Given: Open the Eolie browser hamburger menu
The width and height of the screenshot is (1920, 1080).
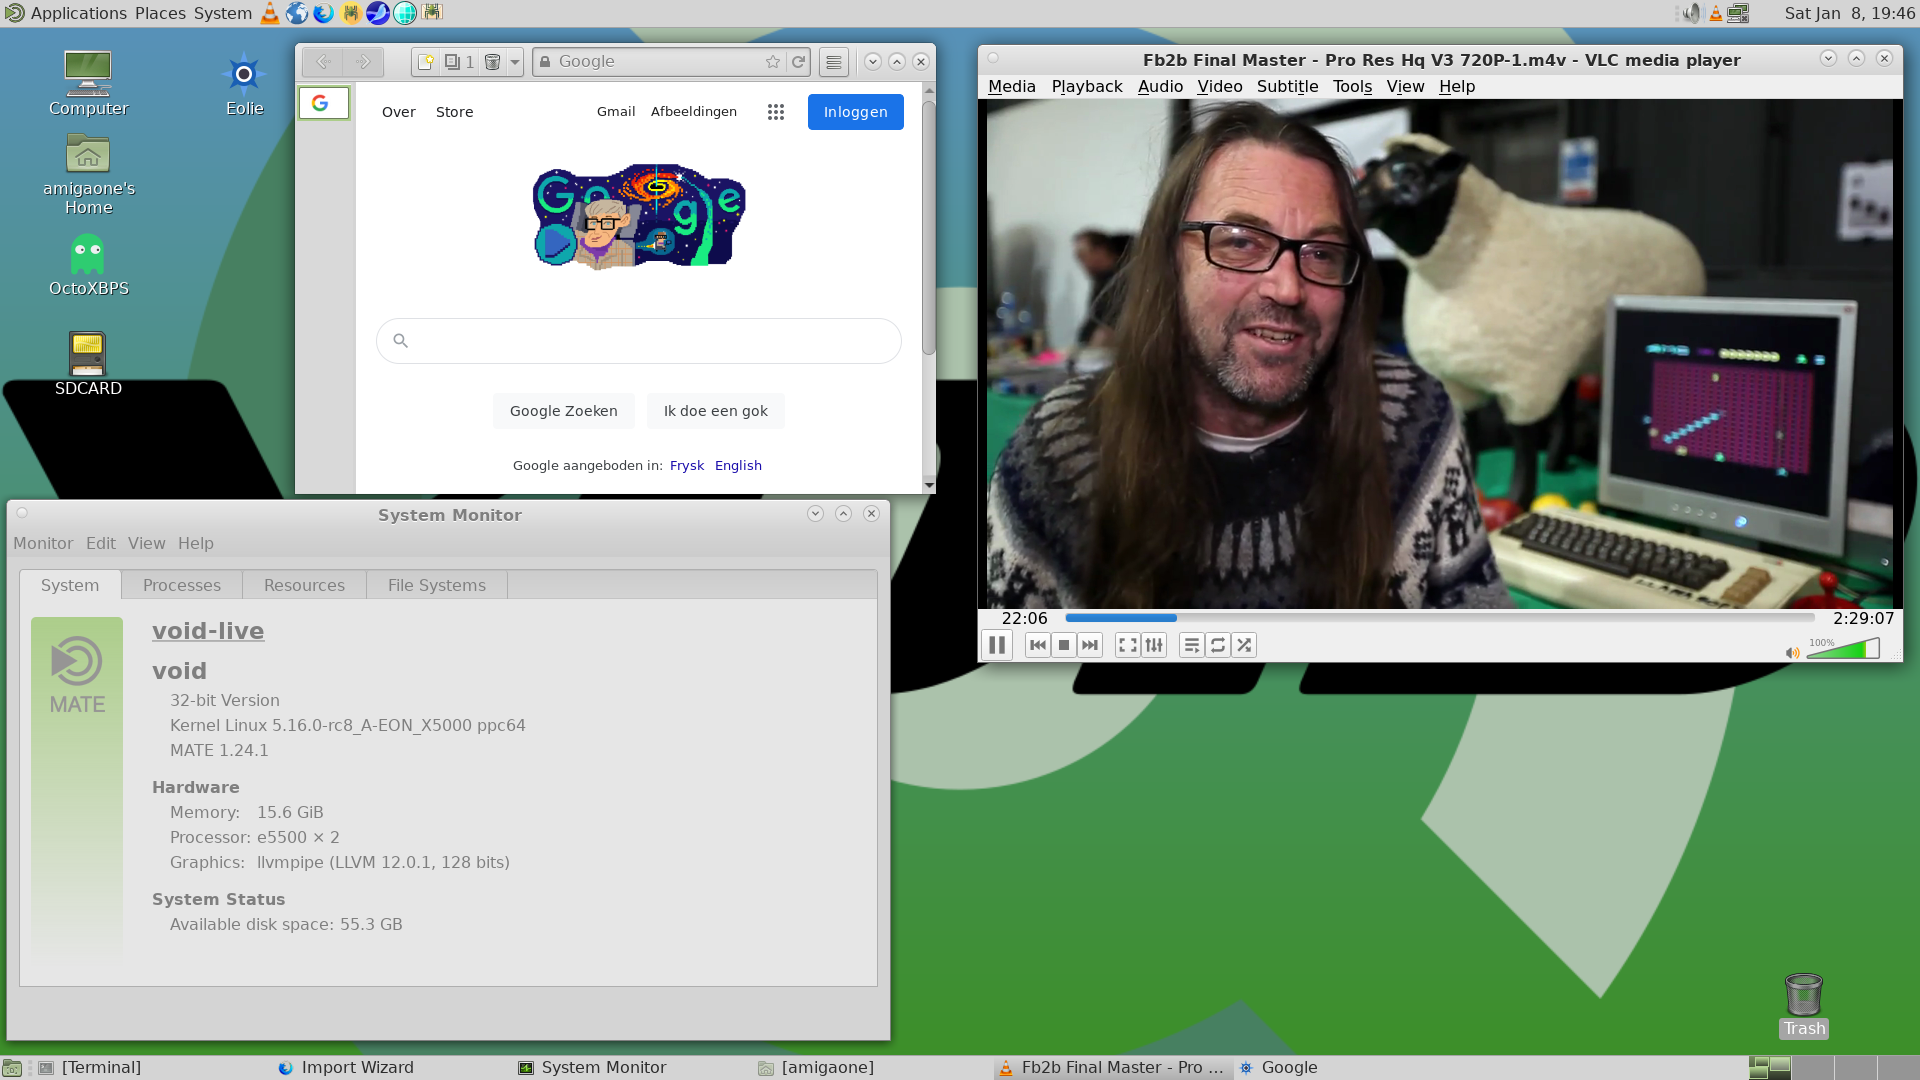Looking at the screenshot, I should [834, 62].
